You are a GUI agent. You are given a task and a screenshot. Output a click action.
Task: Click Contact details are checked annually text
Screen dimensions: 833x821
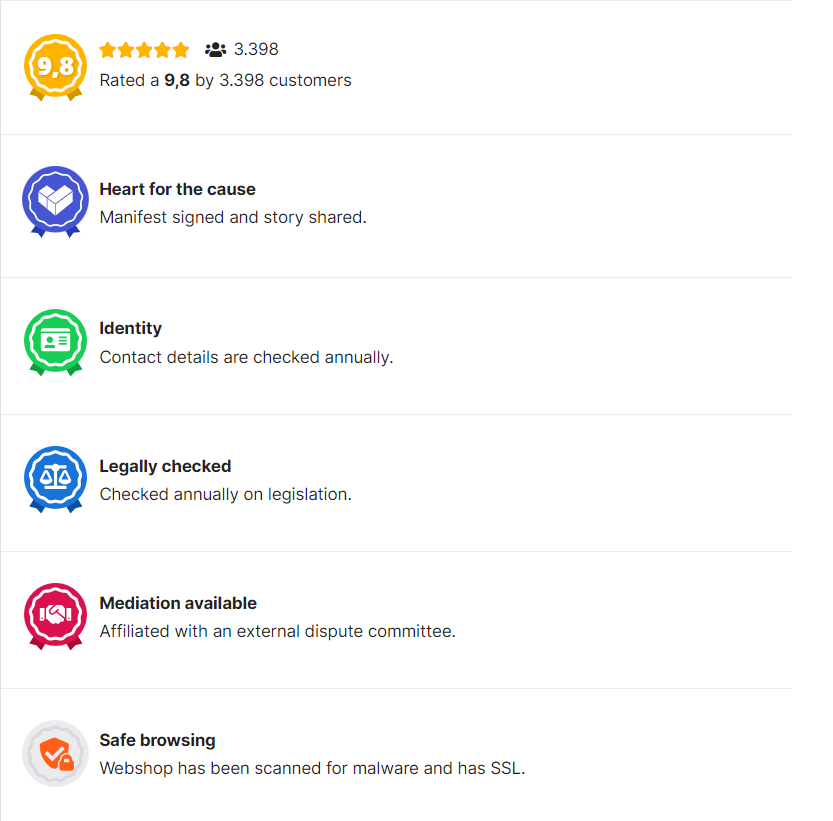click(246, 357)
